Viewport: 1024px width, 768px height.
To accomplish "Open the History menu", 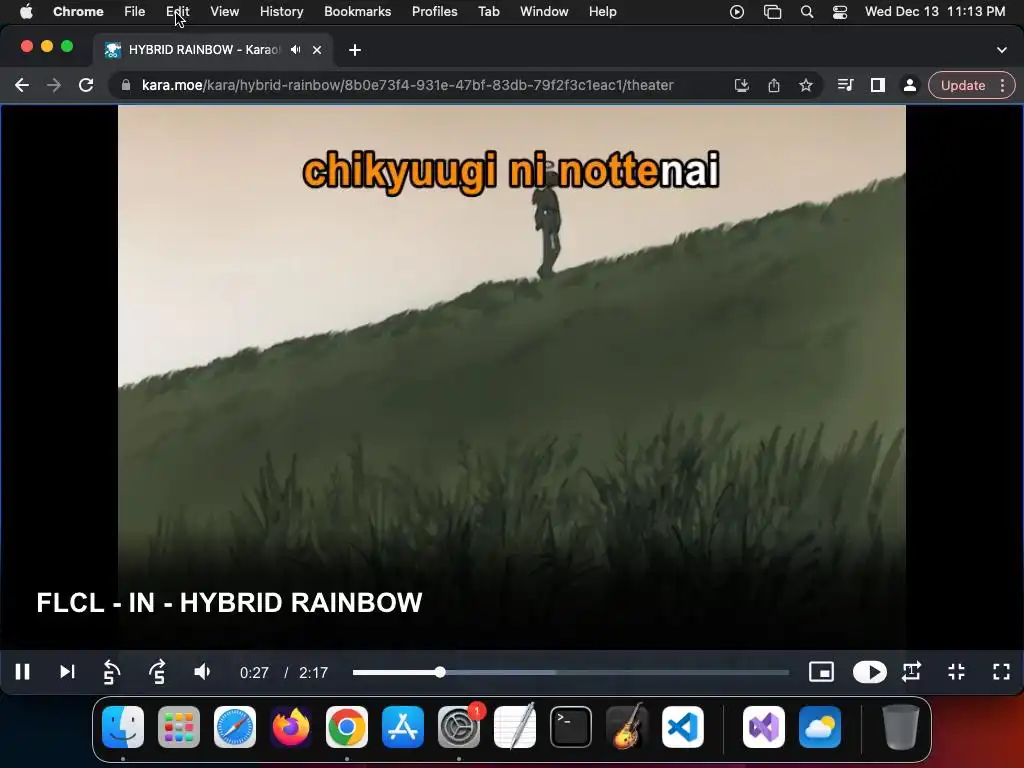I will coord(281,12).
